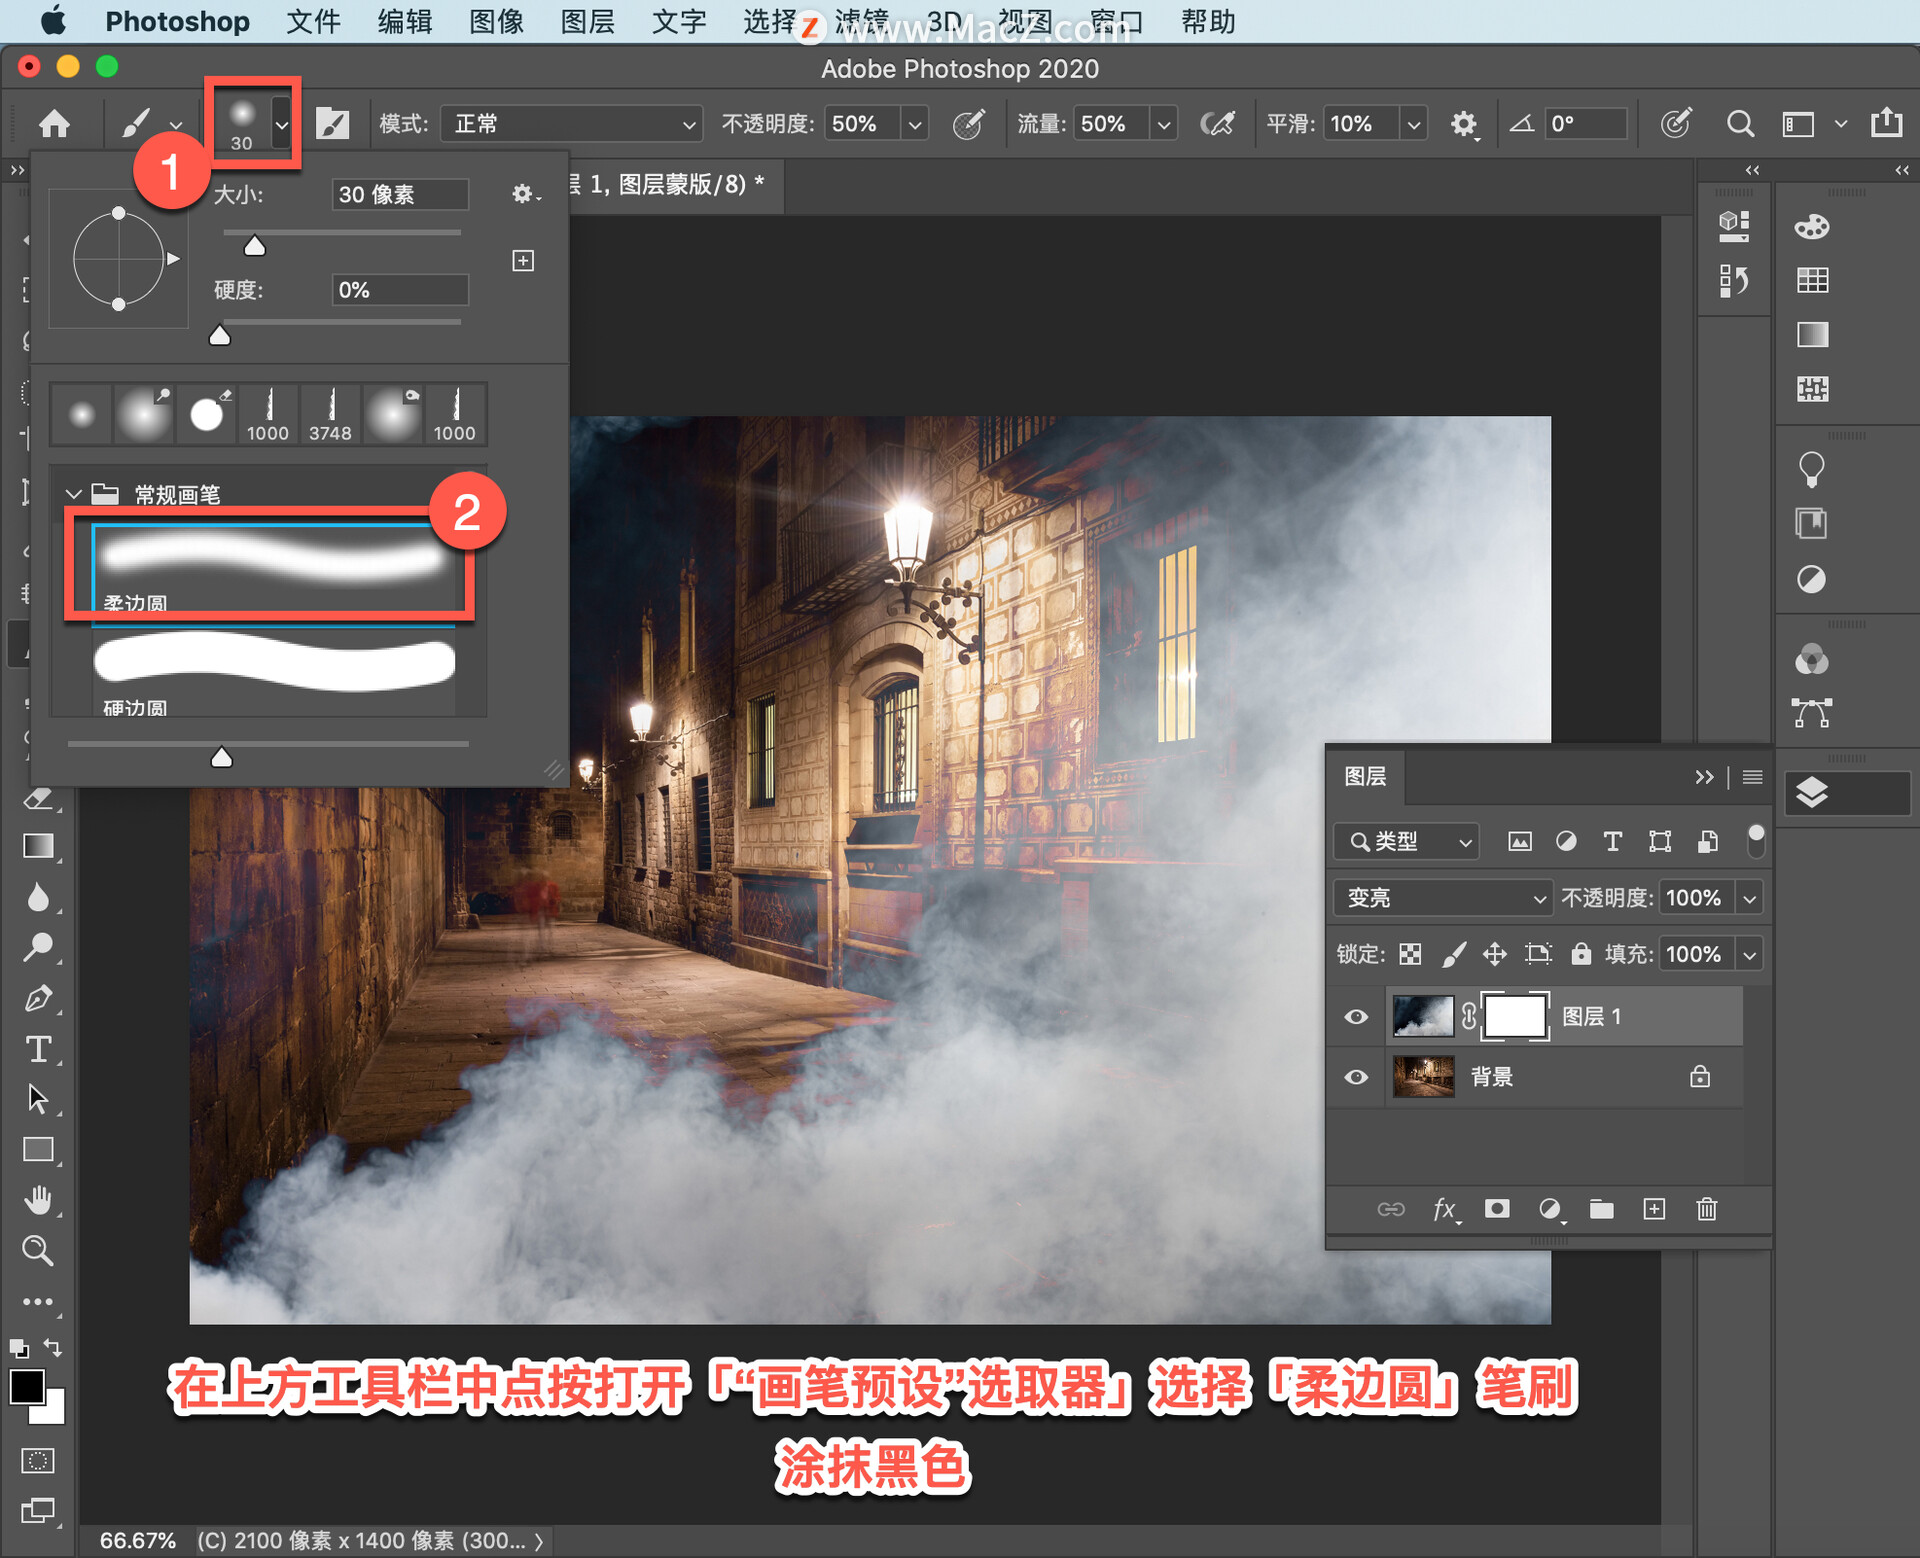Open layer 类型 filter dropdown
1920x1558 pixels.
click(1406, 842)
